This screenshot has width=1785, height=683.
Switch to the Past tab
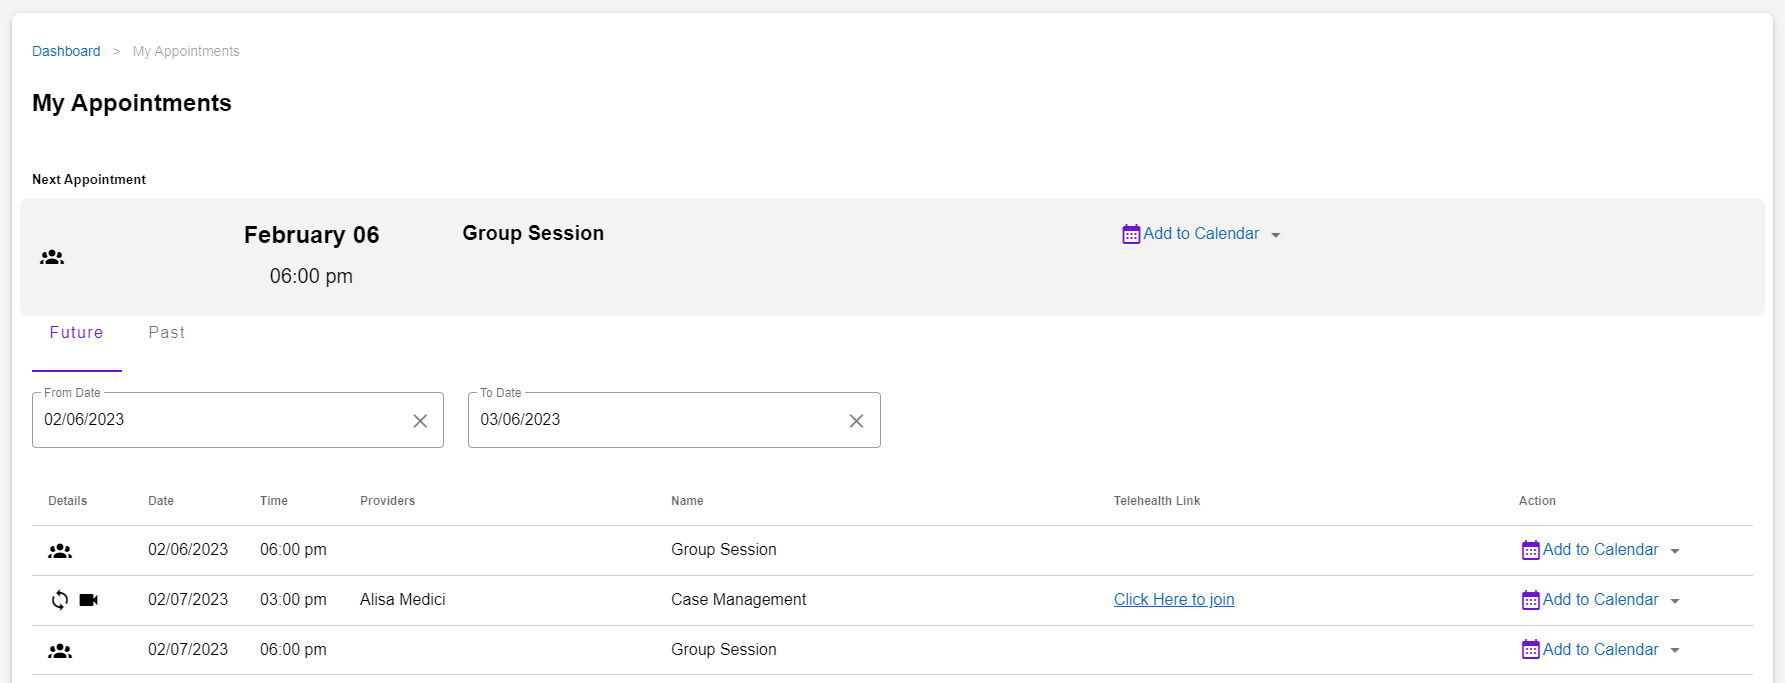point(166,333)
